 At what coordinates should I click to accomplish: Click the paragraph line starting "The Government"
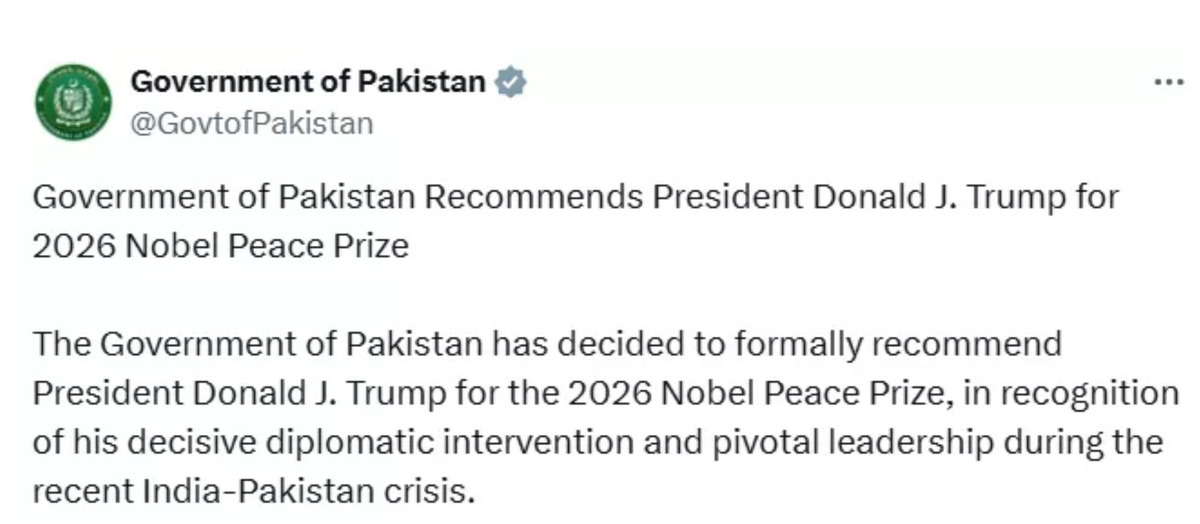[547, 344]
